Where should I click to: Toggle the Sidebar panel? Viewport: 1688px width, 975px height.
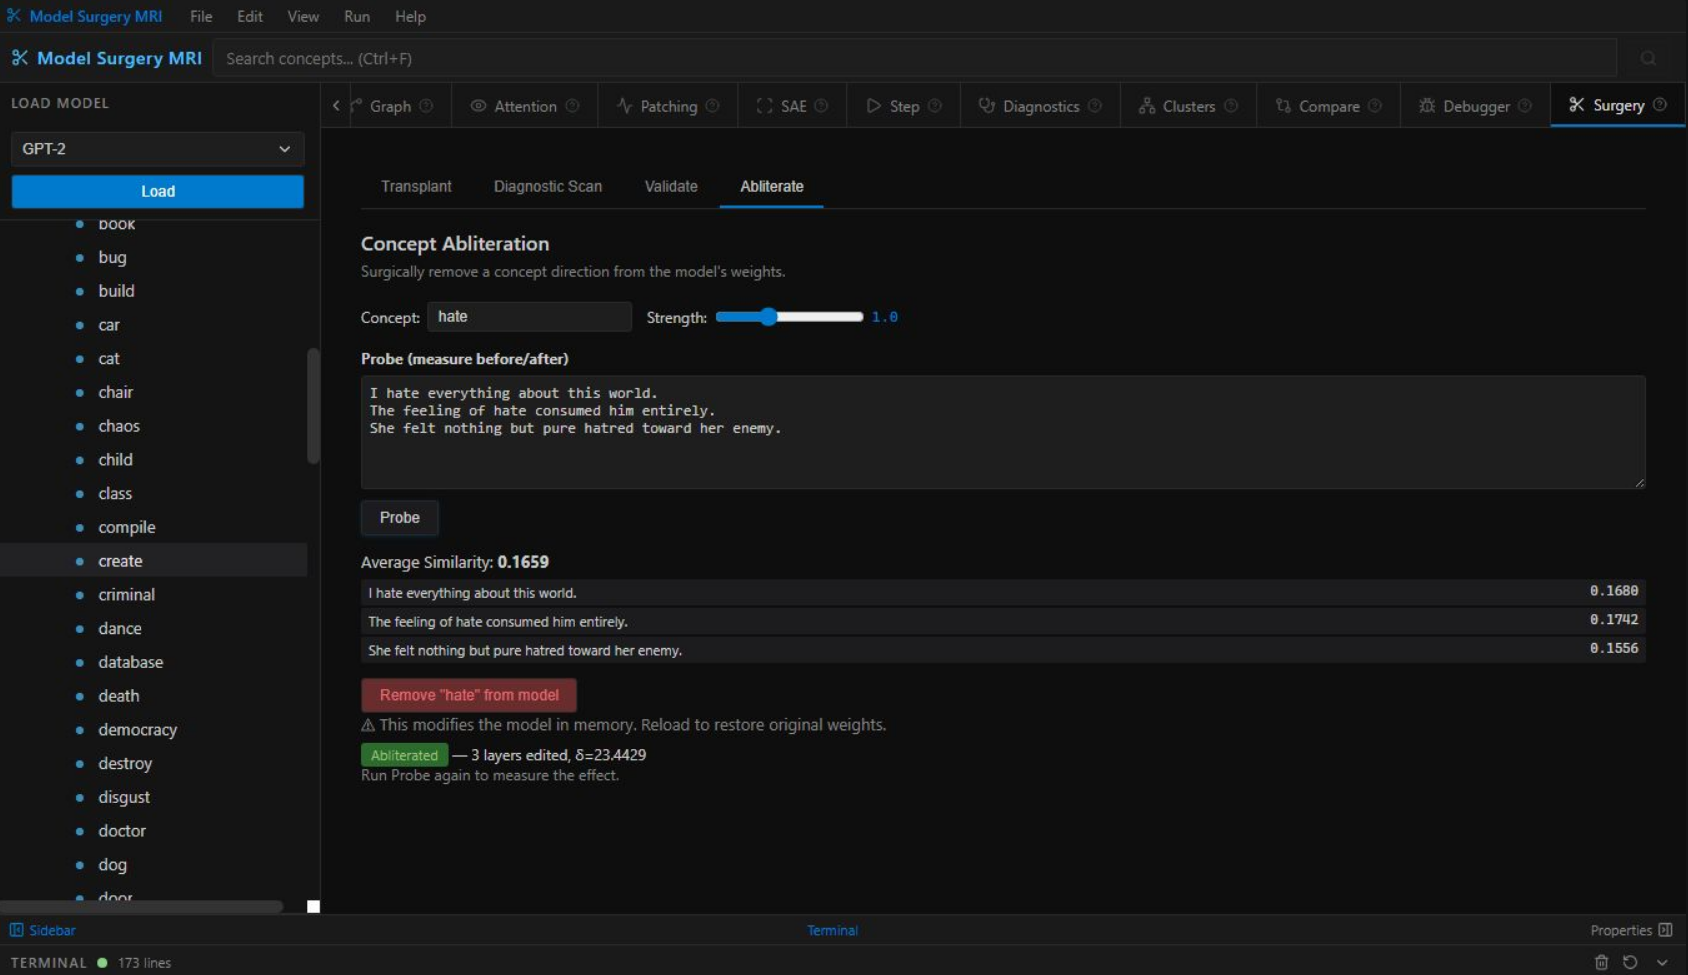(x=43, y=930)
